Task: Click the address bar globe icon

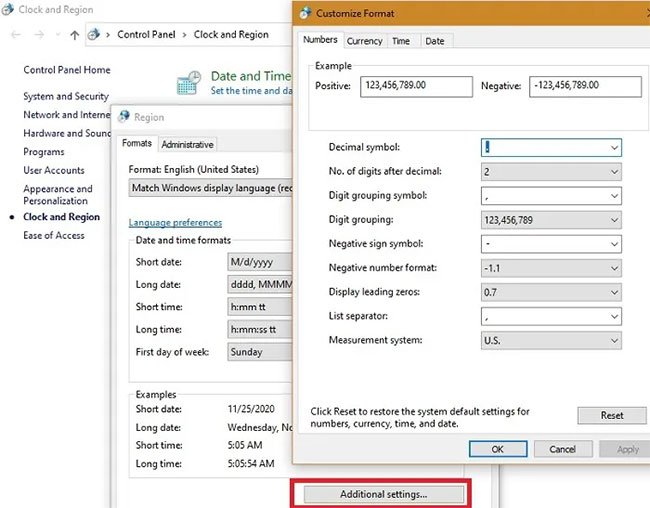Action: (x=94, y=34)
